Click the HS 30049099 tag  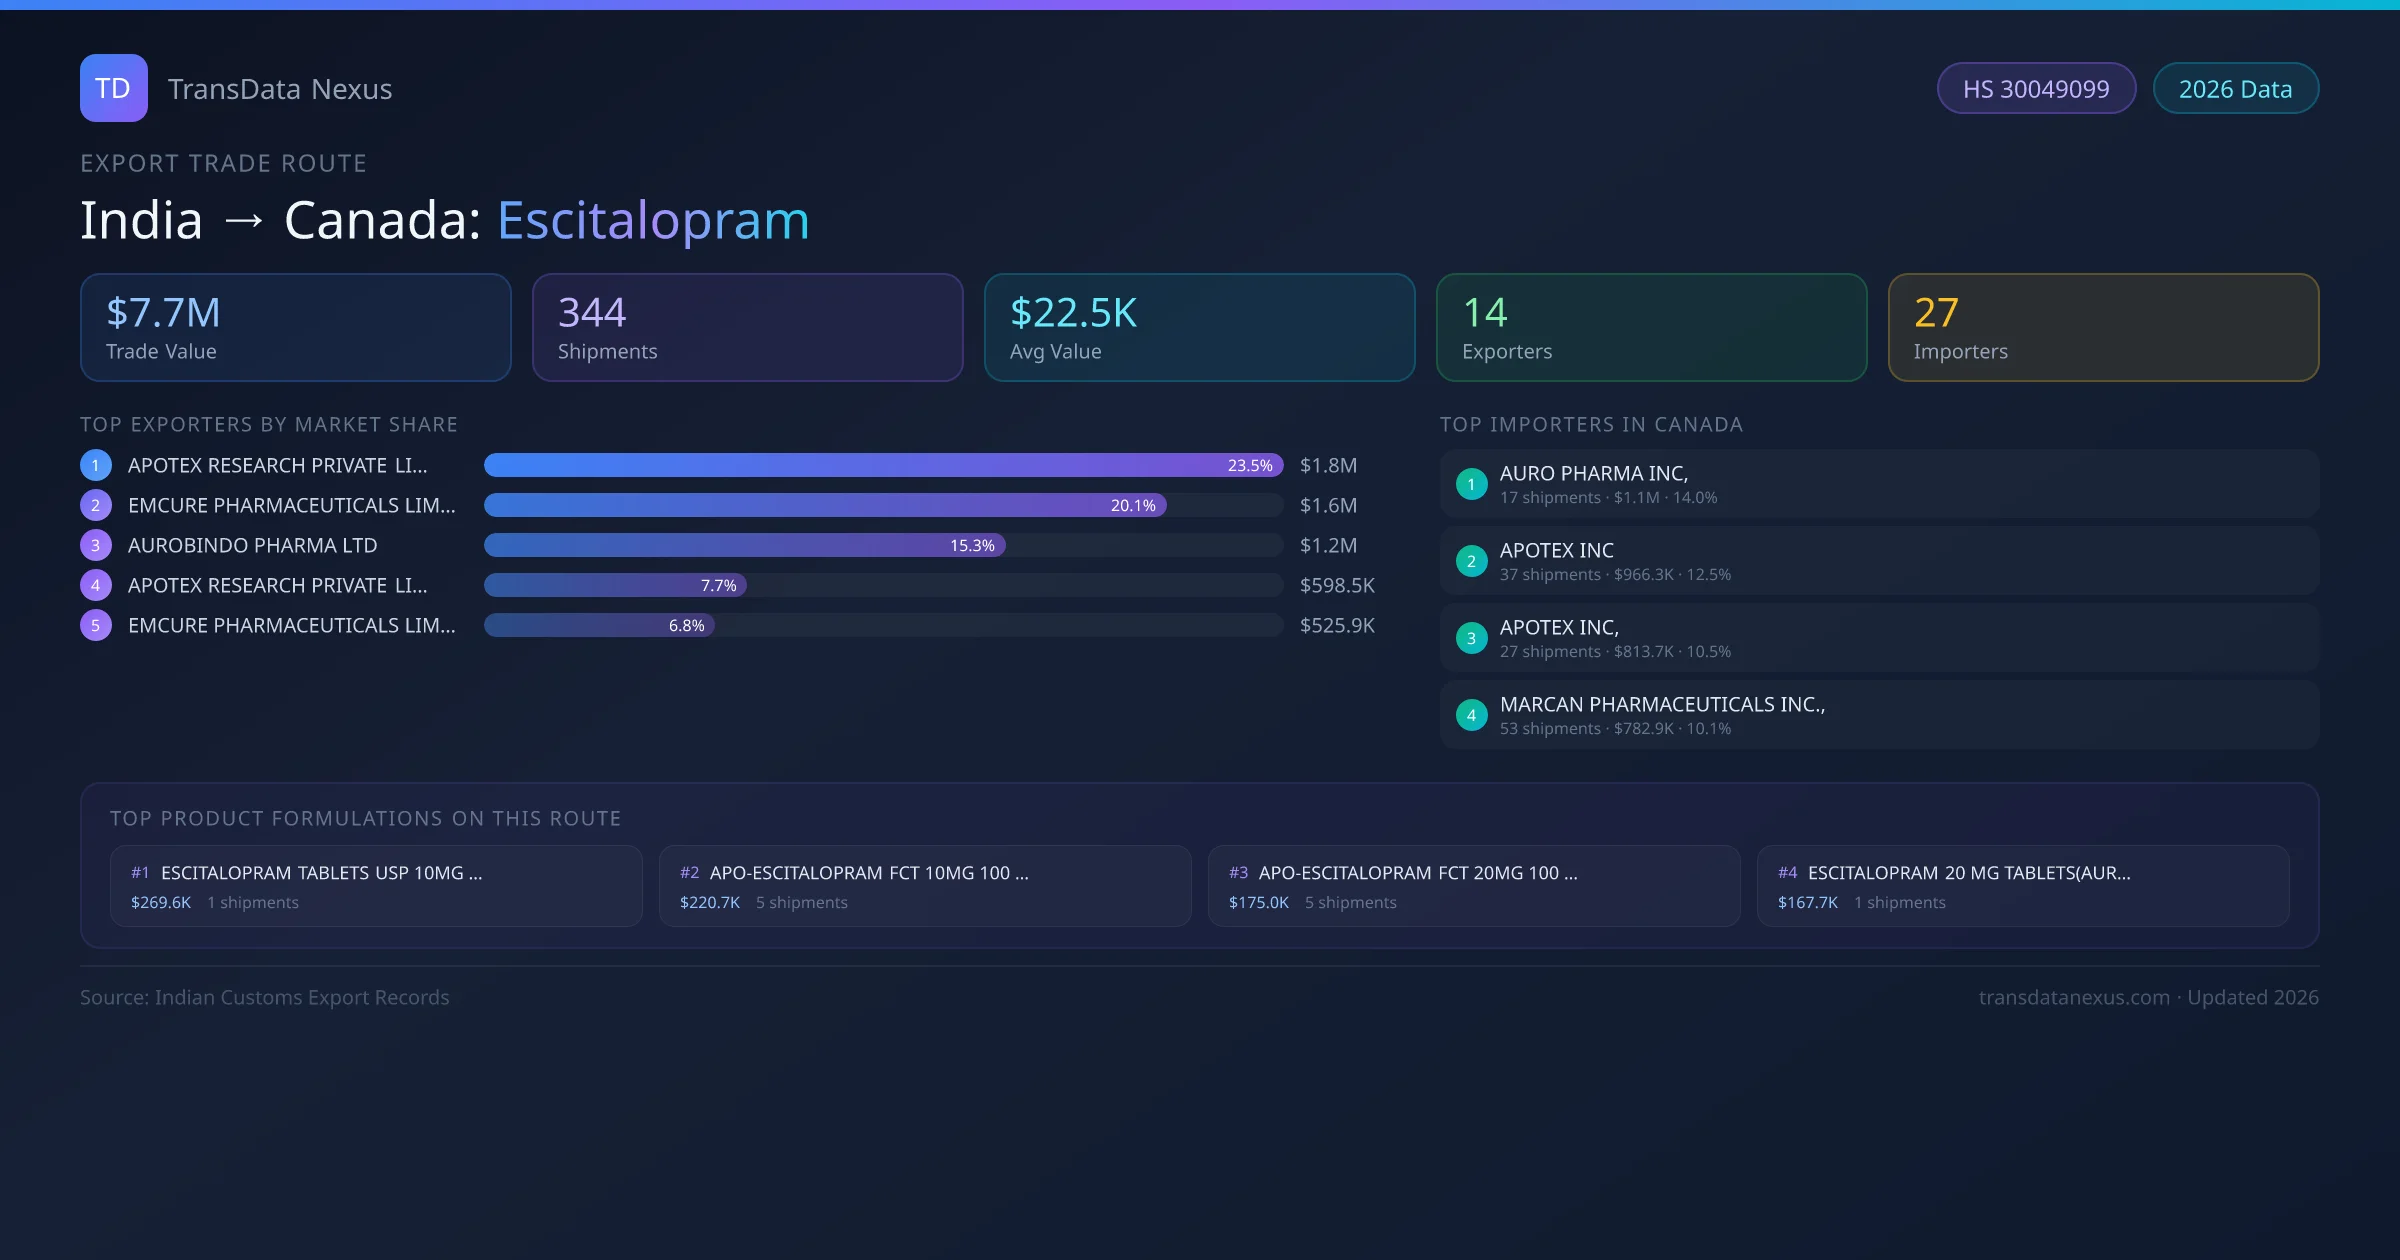pos(2036,89)
